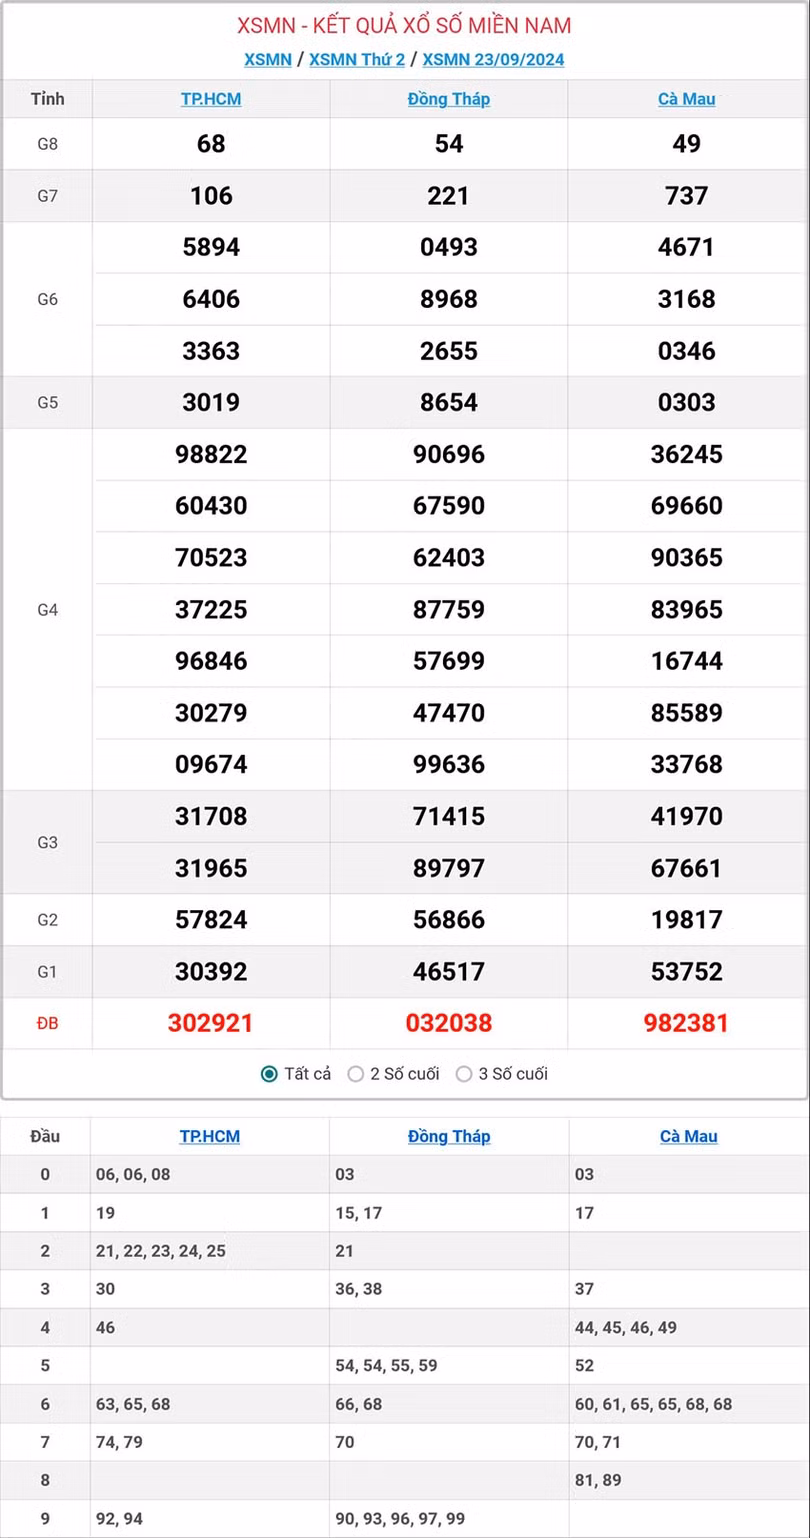This screenshot has width=810, height=1538.
Task: Select the '2 Số cuối' radio option
Action: click(356, 1074)
